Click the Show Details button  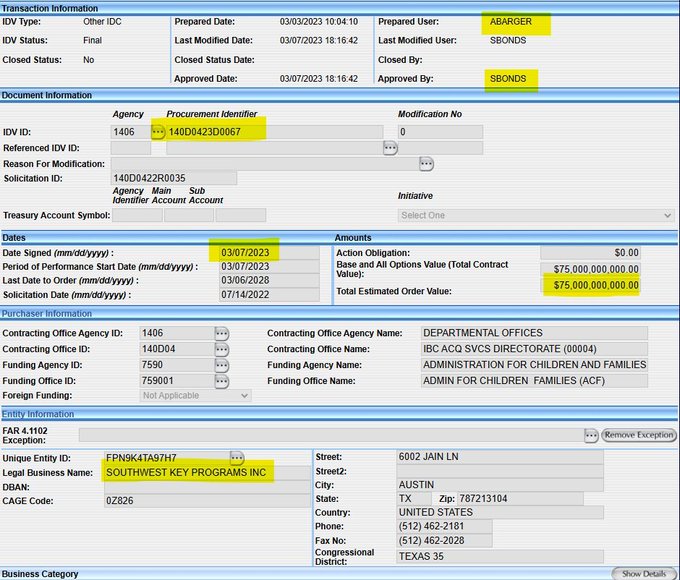pyautogui.click(x=644, y=574)
